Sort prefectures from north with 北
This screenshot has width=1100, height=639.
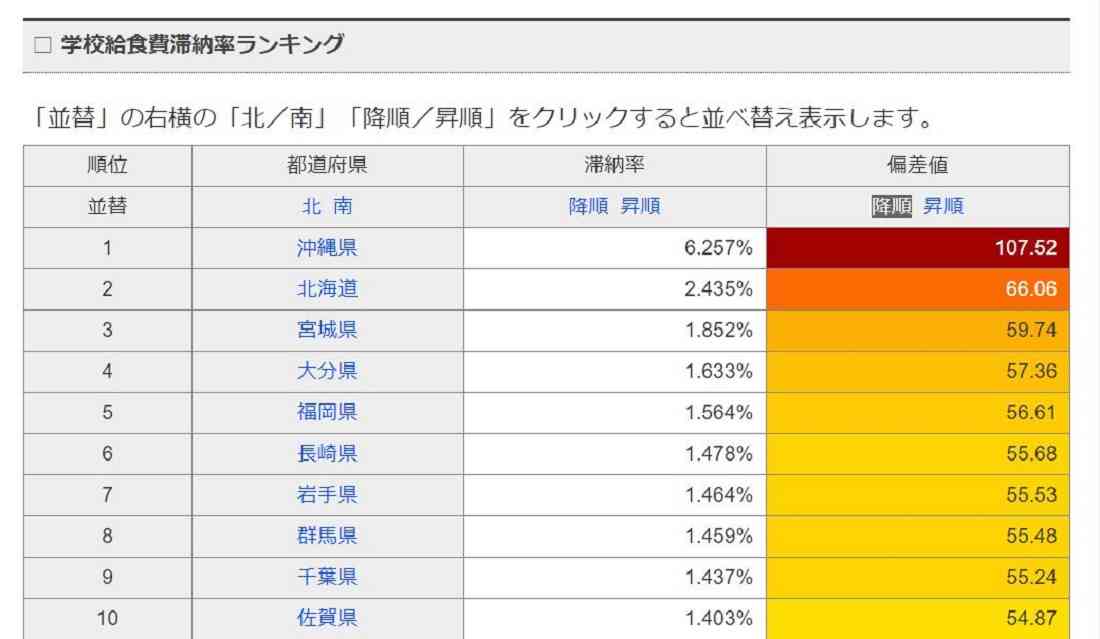point(311,207)
